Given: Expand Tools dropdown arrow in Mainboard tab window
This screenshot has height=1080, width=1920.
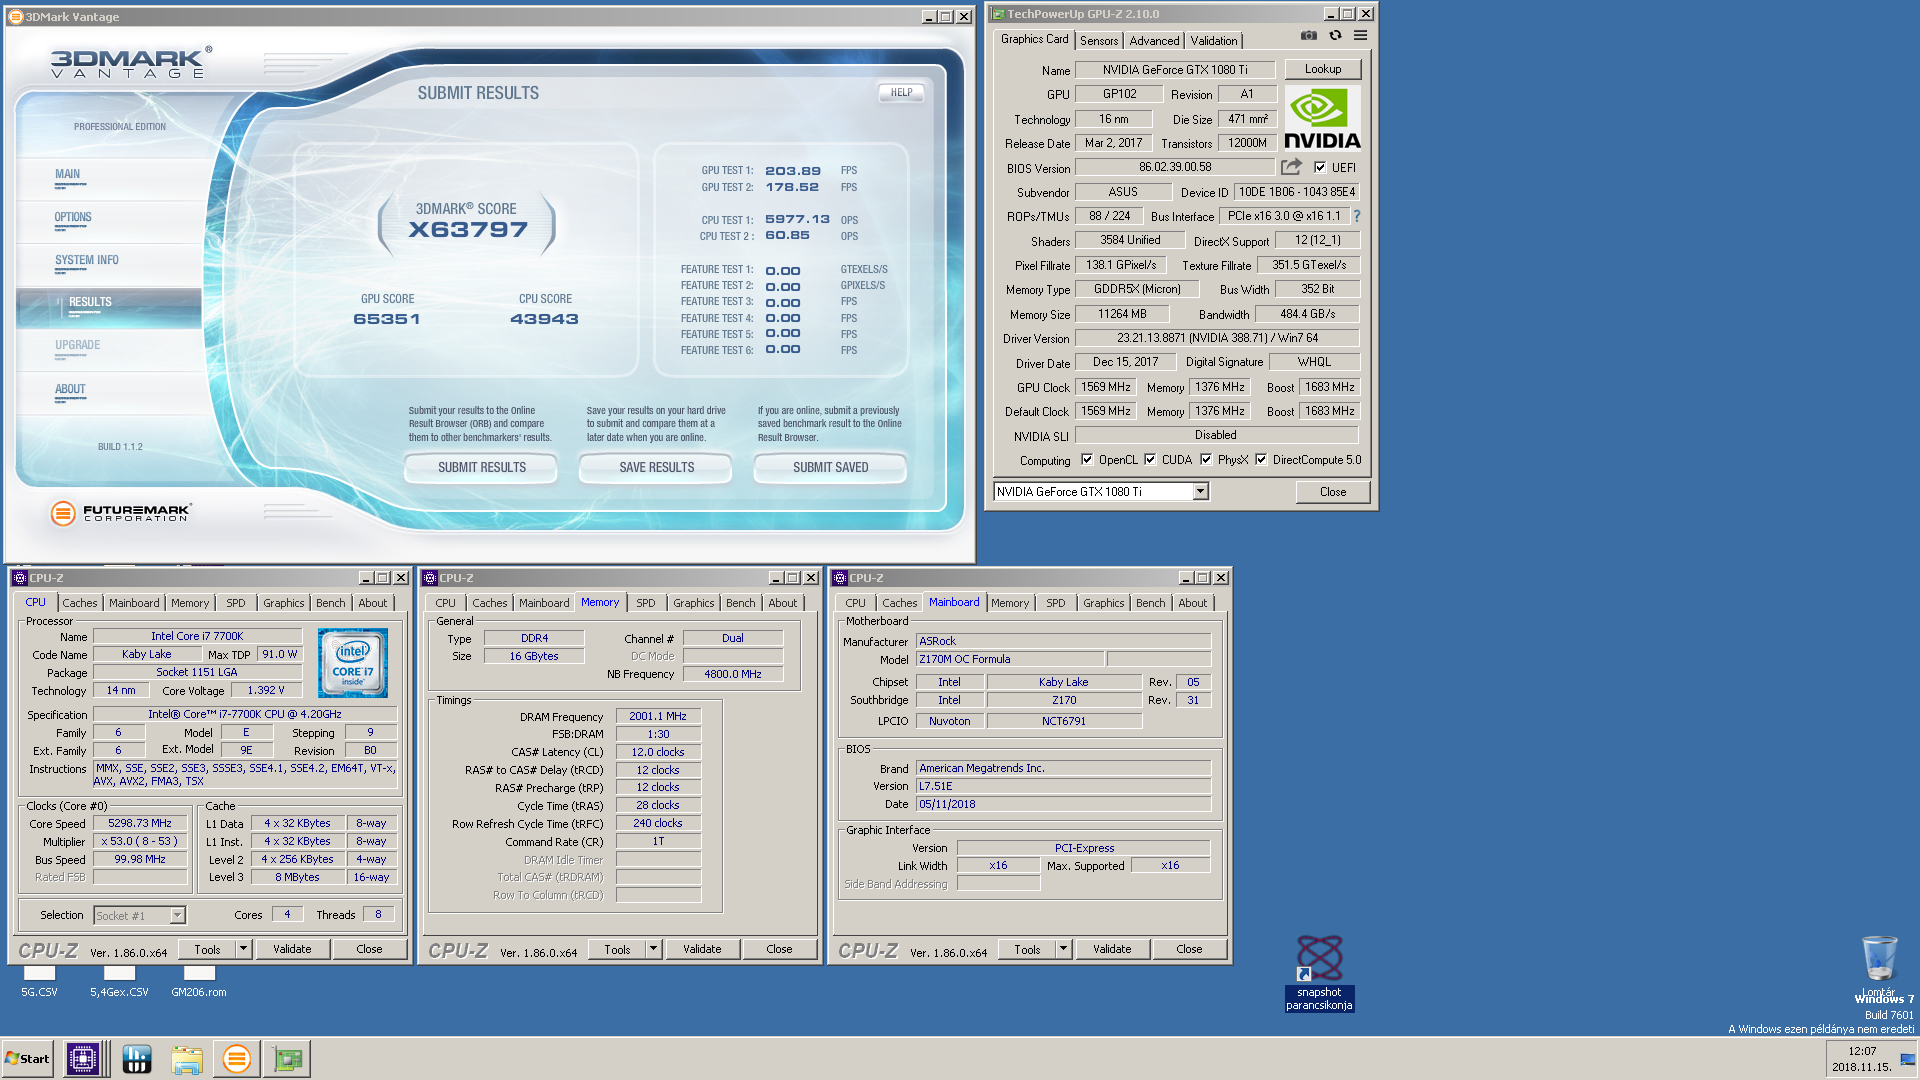Looking at the screenshot, I should pyautogui.click(x=1063, y=949).
